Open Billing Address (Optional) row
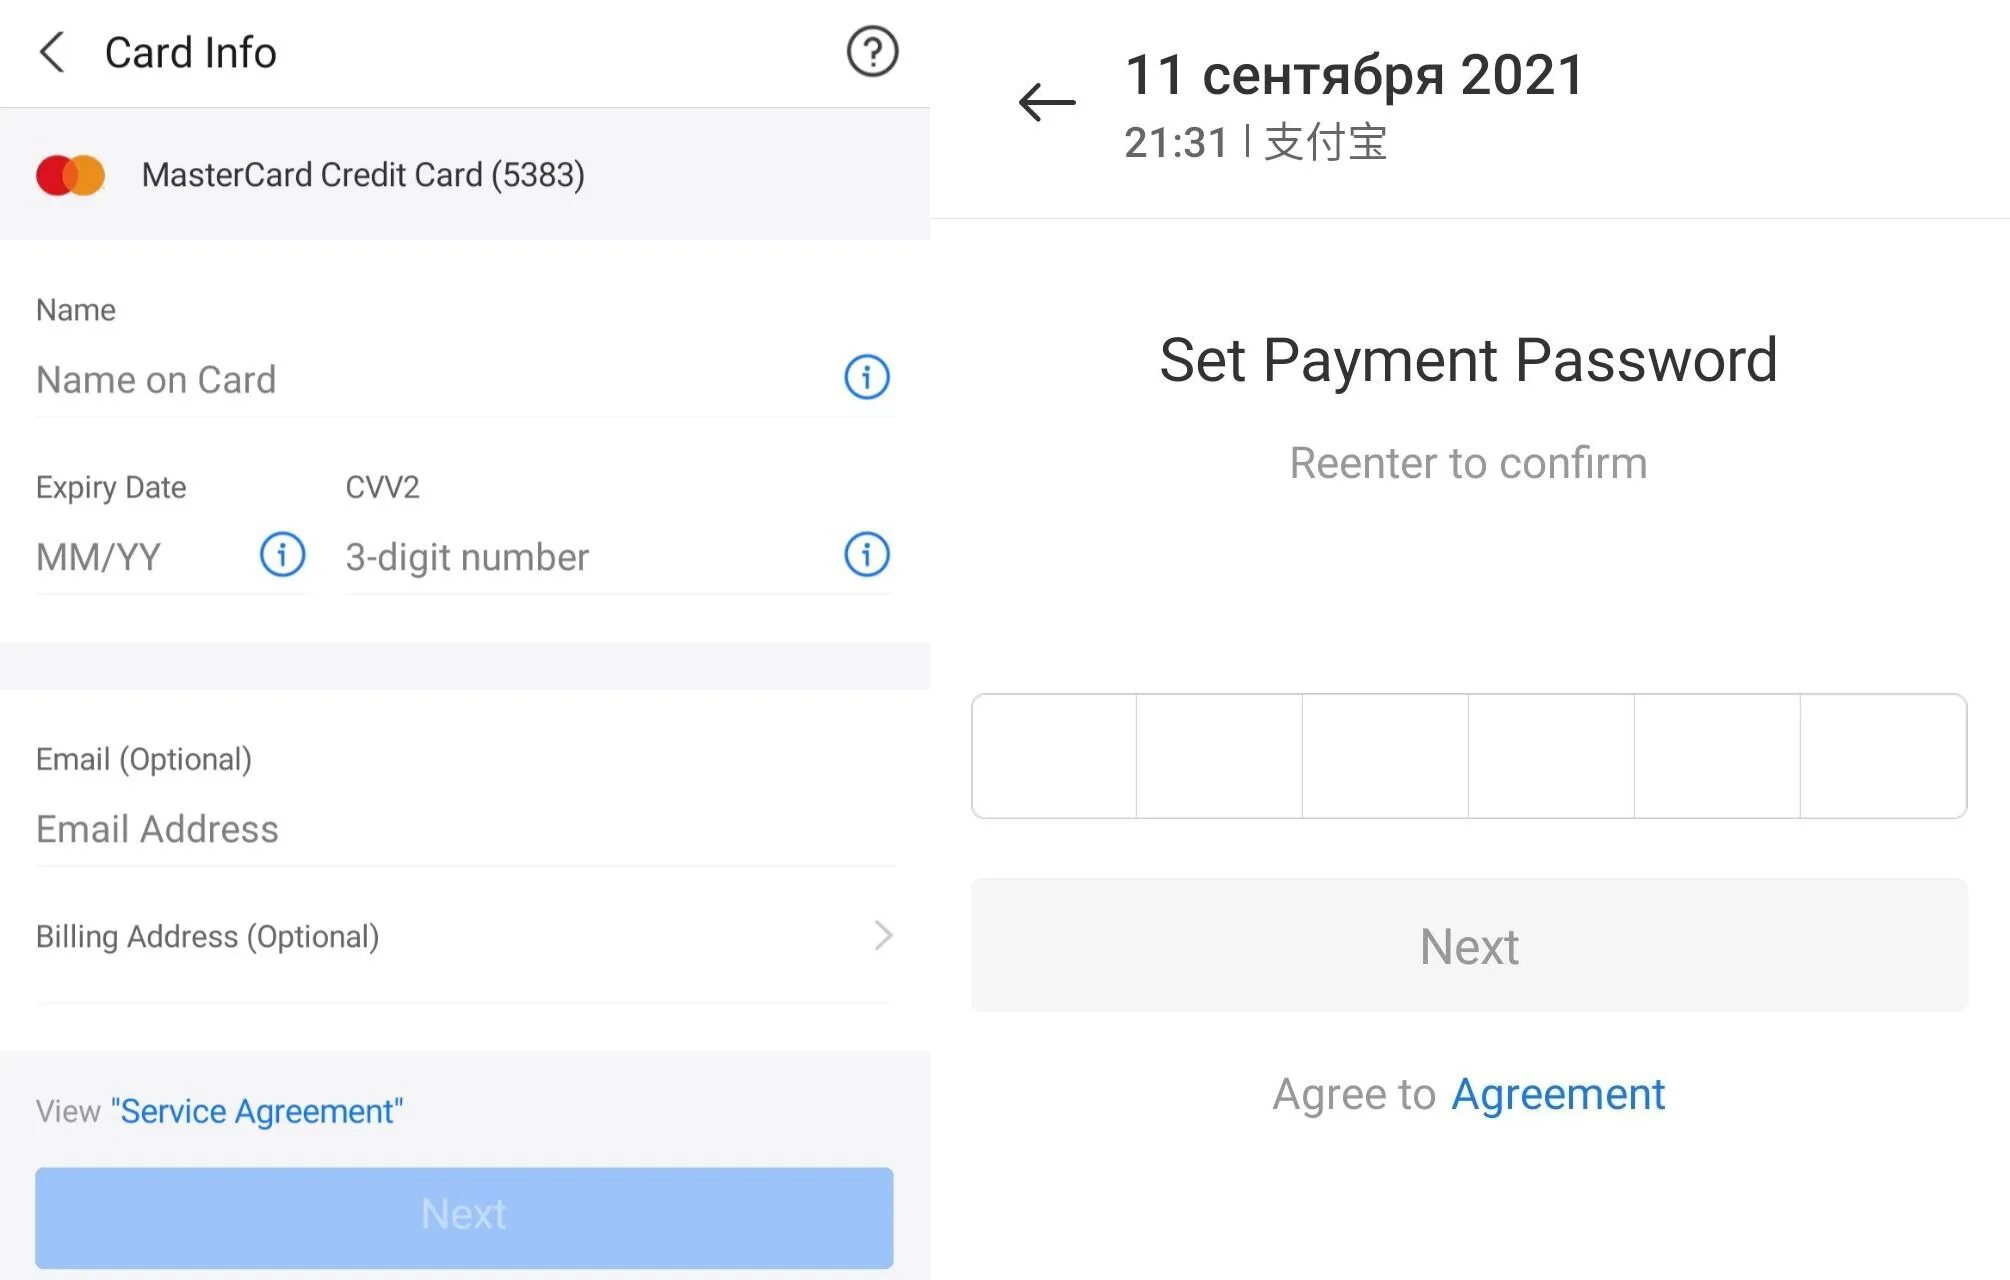The image size is (2010, 1280). tap(464, 936)
